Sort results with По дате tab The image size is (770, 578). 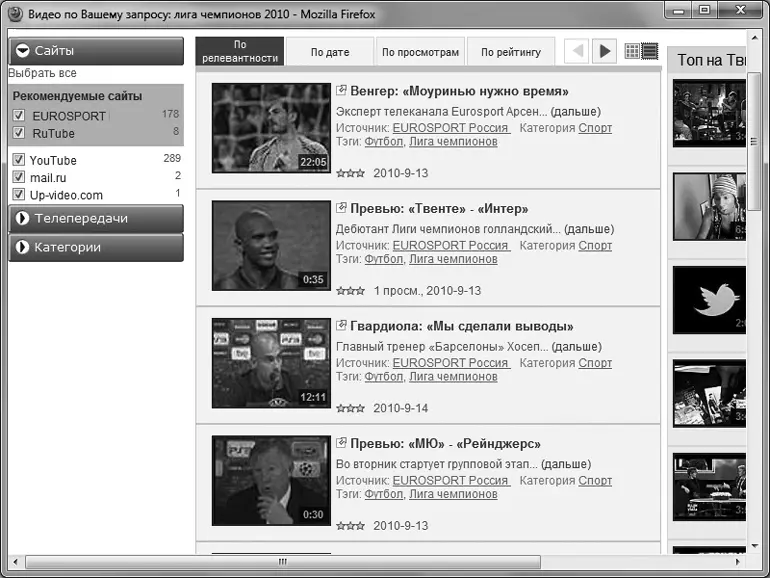click(x=330, y=52)
